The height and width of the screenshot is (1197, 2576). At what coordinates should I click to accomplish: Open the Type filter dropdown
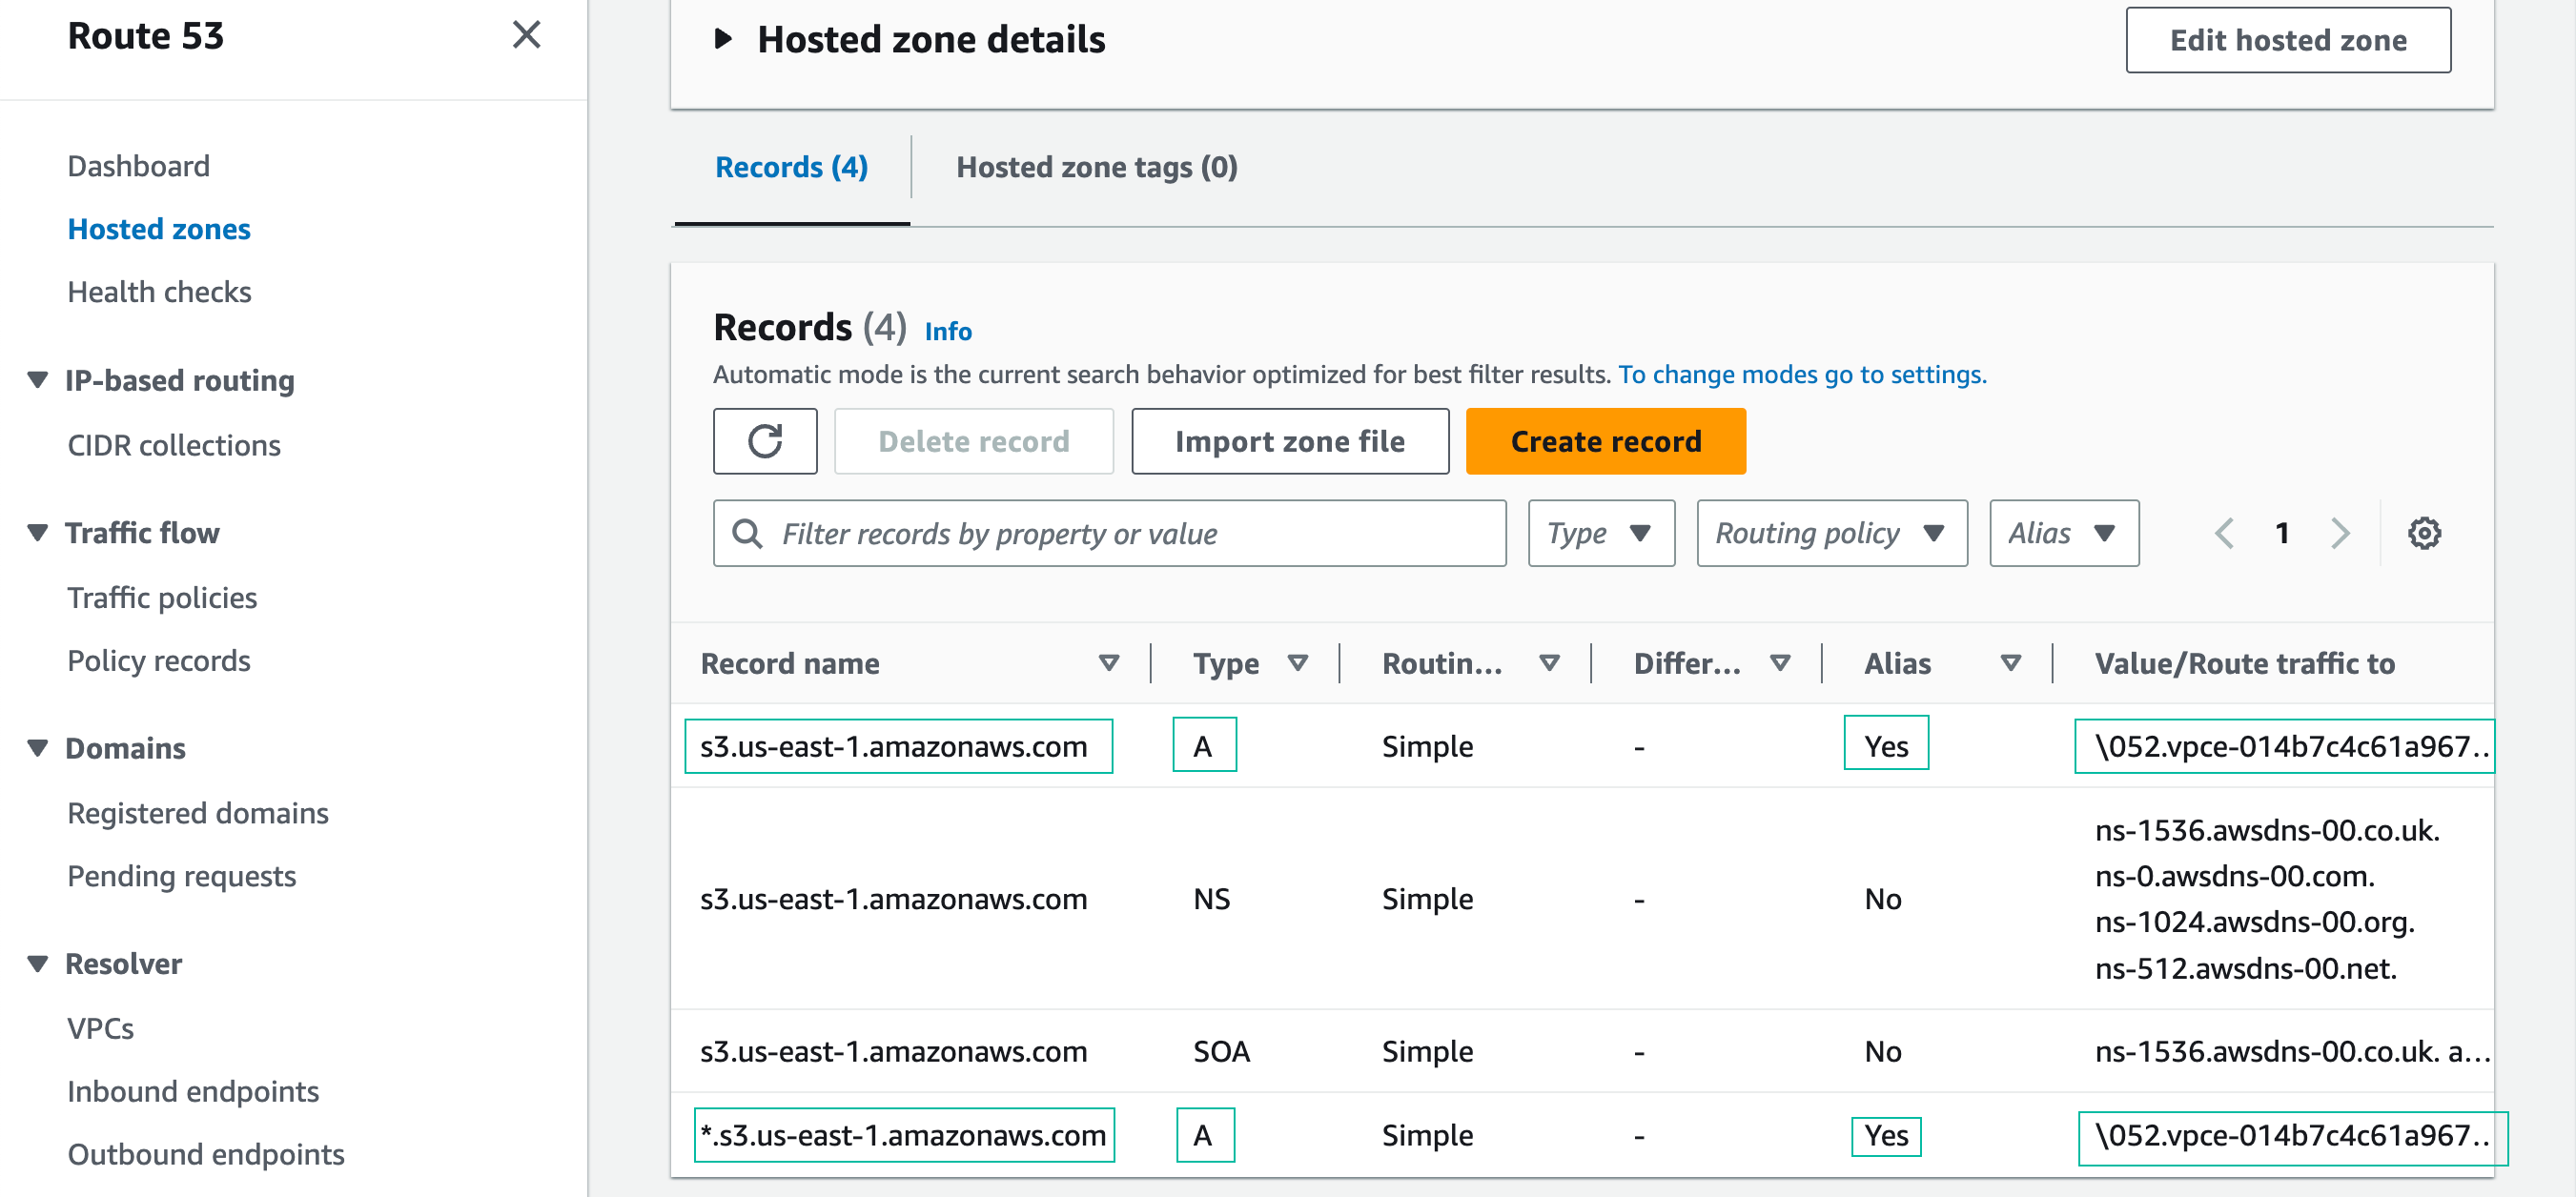point(1600,533)
